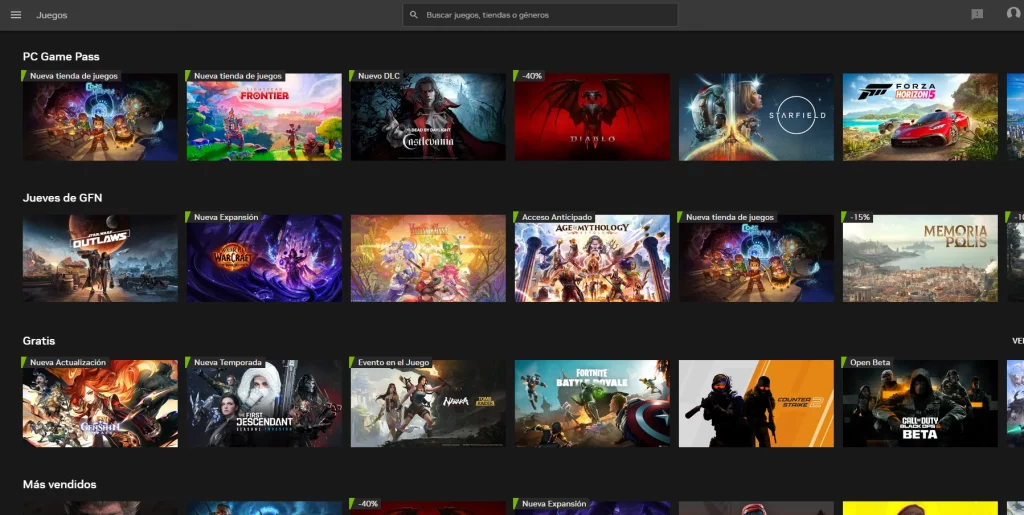The height and width of the screenshot is (515, 1024).
Task: Select the Juegos page title
Action: (x=52, y=15)
